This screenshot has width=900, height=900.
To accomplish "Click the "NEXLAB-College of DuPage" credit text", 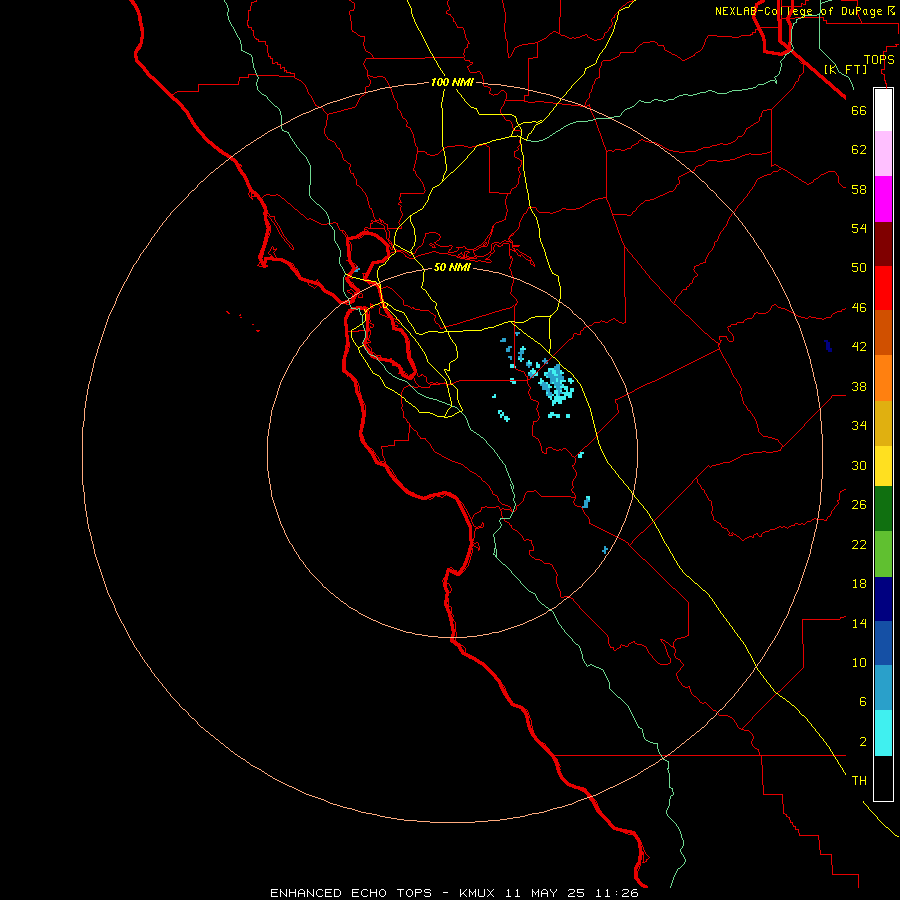I will click(798, 11).
